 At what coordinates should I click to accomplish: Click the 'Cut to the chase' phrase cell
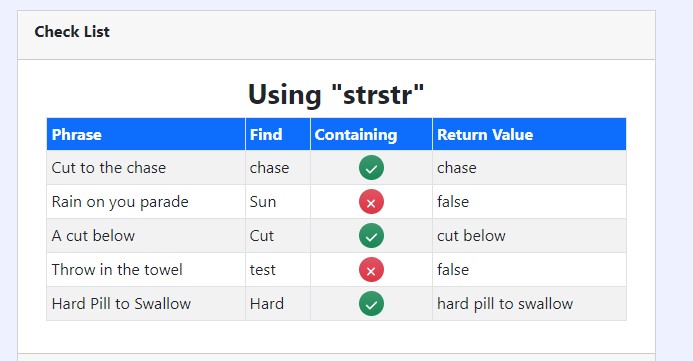[x=146, y=168]
